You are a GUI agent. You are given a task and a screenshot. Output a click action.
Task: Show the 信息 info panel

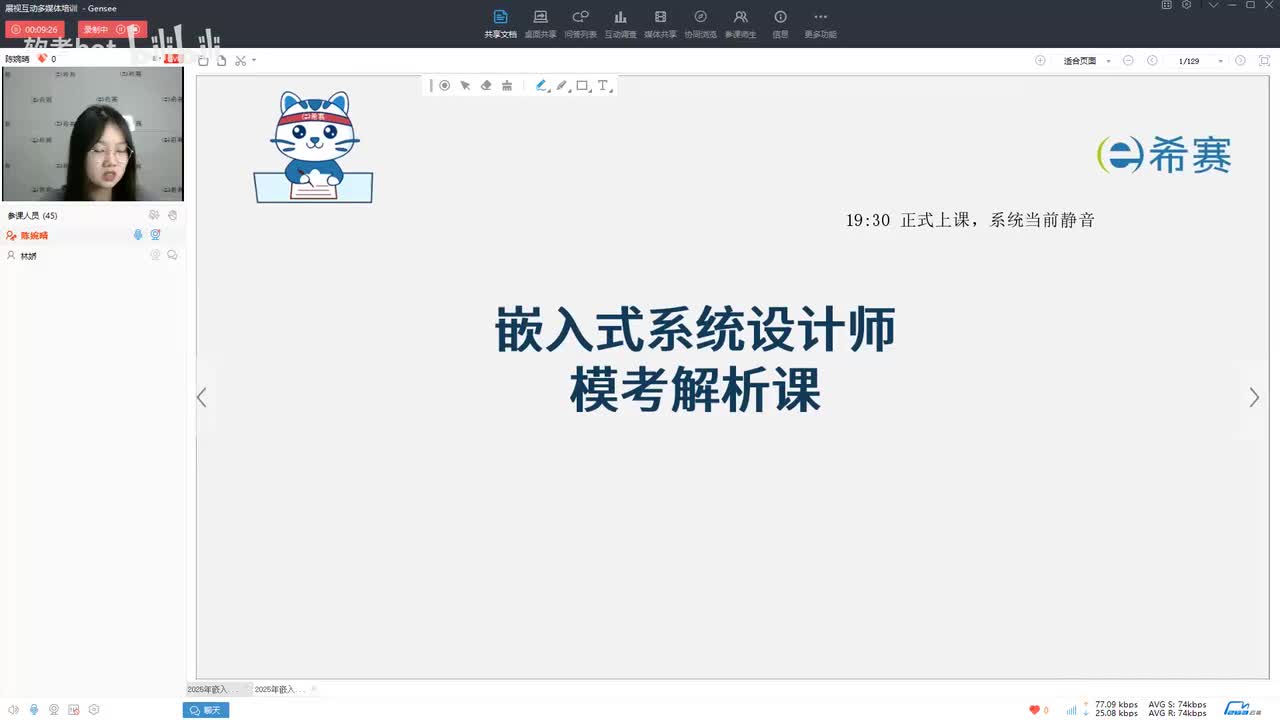pyautogui.click(x=780, y=24)
